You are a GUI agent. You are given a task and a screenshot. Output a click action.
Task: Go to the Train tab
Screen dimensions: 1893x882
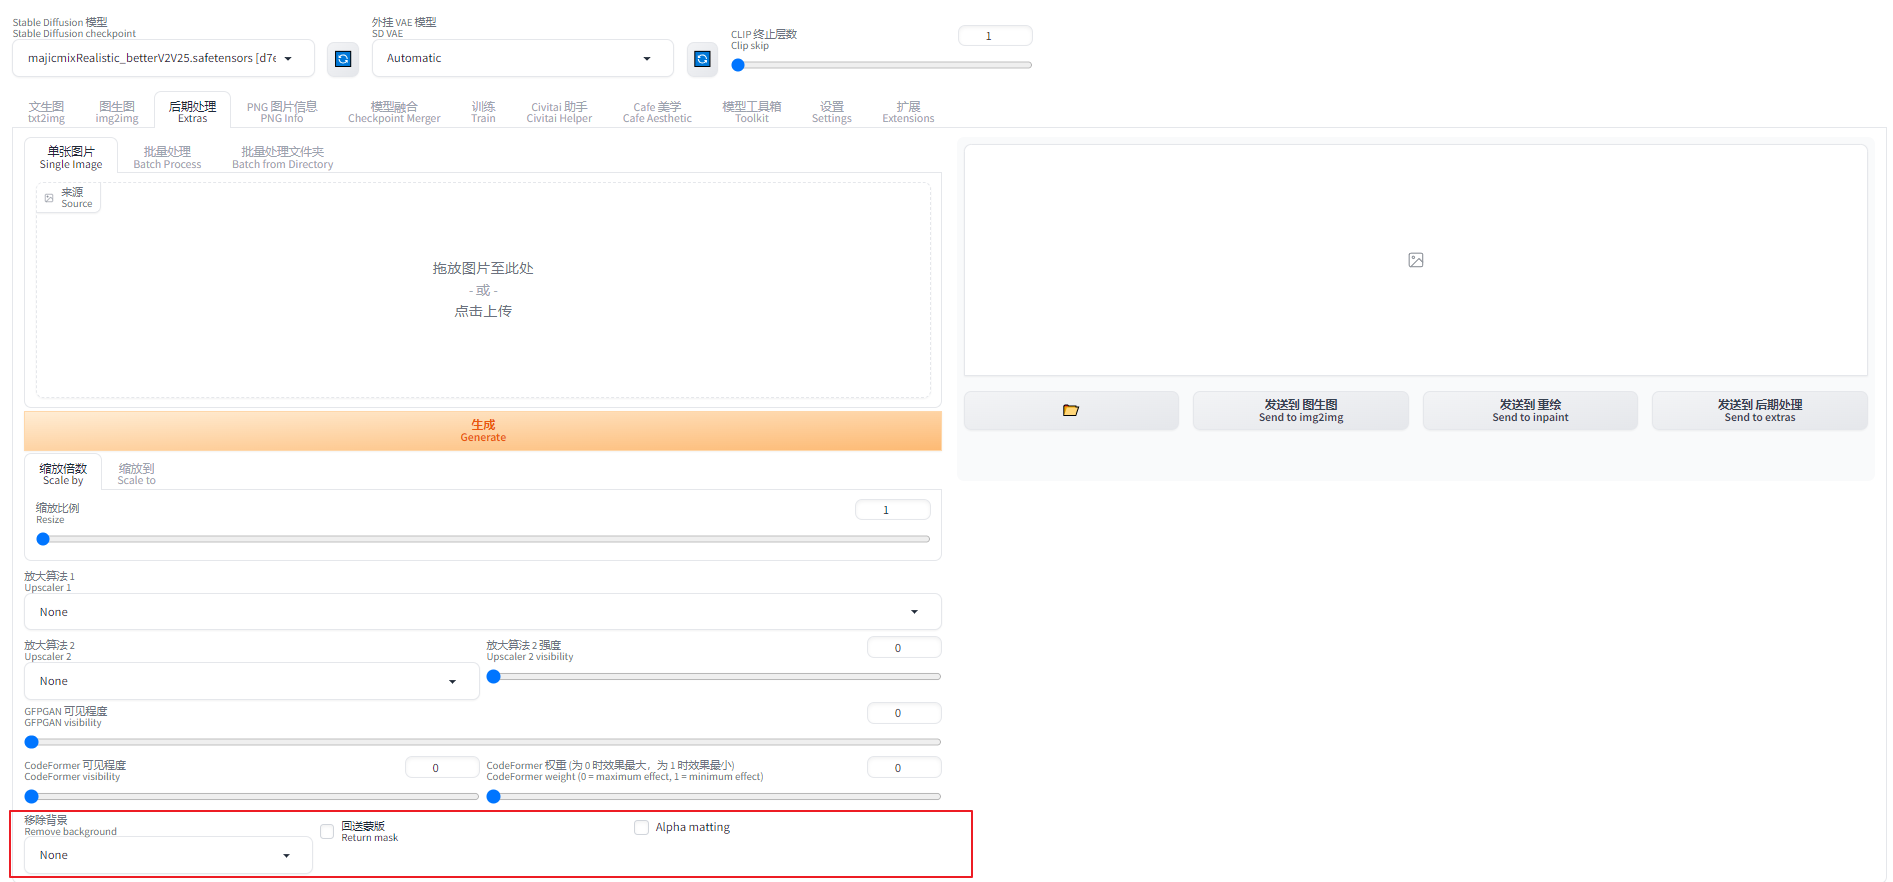pyautogui.click(x=483, y=111)
